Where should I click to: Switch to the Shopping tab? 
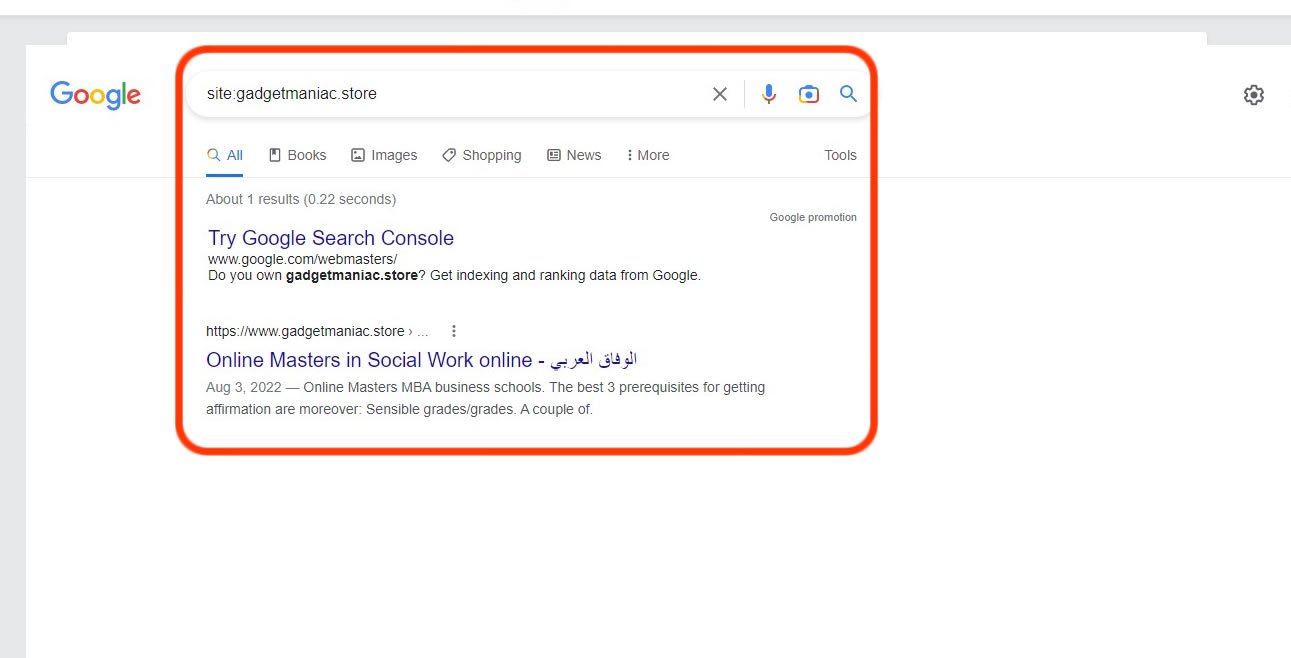click(481, 155)
